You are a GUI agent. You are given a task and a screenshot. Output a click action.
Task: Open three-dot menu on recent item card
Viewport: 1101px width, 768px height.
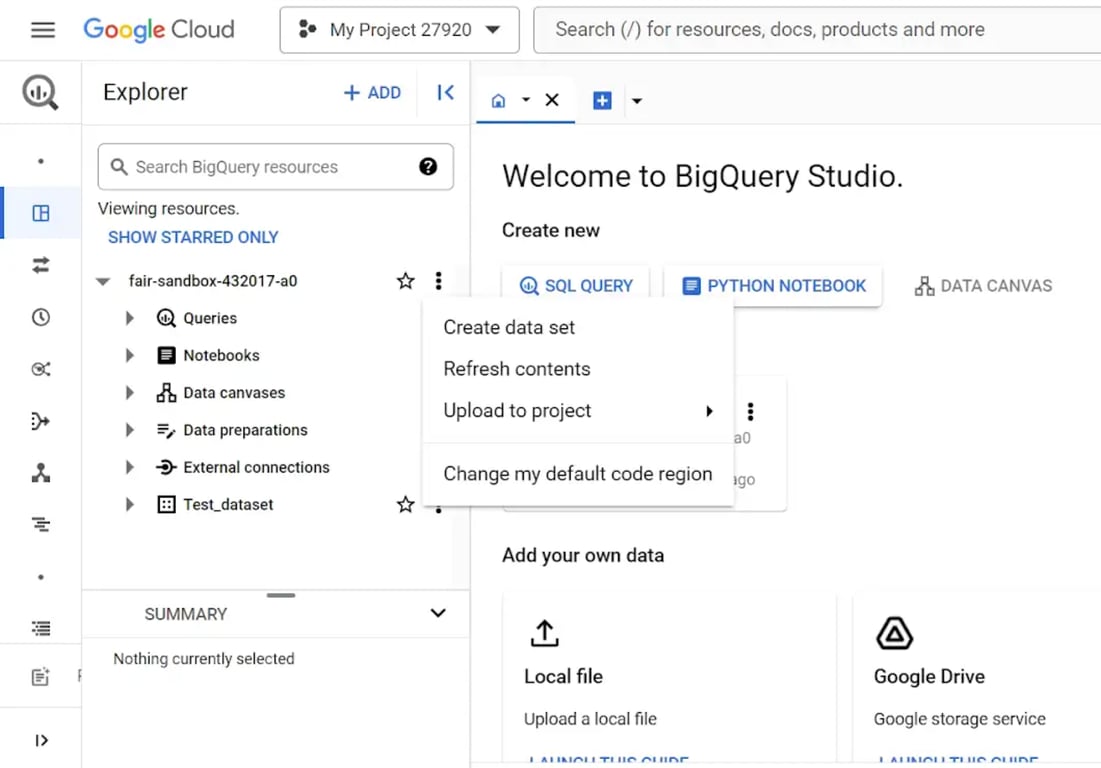pyautogui.click(x=750, y=411)
